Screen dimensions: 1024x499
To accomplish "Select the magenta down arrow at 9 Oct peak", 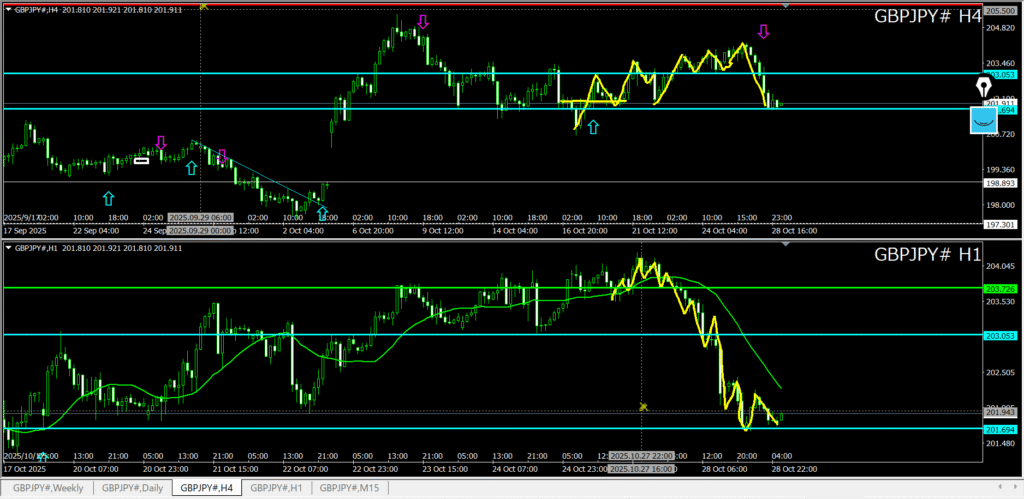I will (424, 21).
